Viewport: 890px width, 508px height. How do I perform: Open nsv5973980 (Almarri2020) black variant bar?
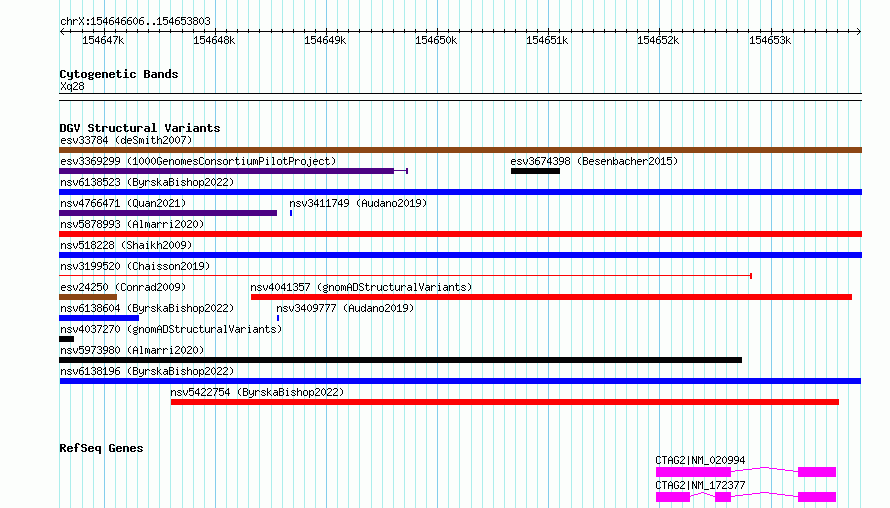[x=400, y=360]
